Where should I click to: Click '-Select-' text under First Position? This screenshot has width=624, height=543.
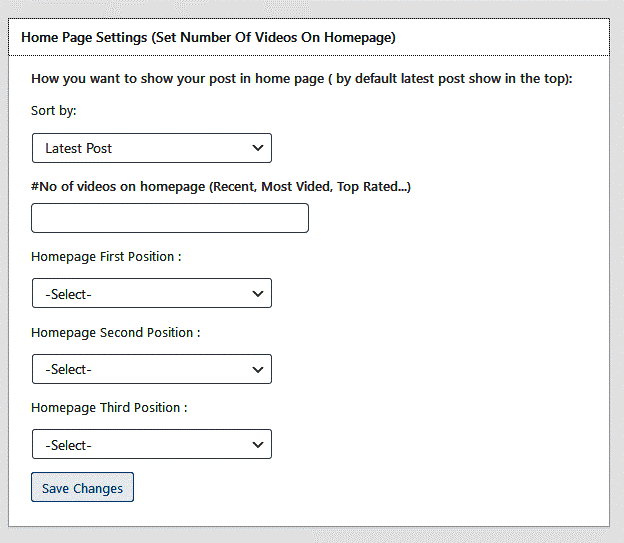pos(68,294)
